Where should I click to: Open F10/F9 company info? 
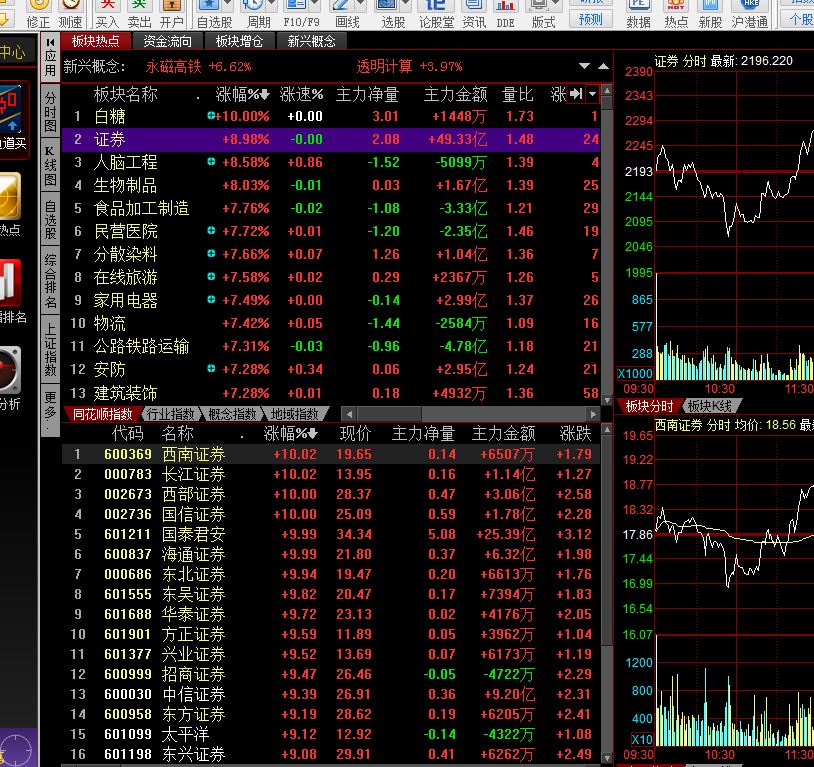297,14
